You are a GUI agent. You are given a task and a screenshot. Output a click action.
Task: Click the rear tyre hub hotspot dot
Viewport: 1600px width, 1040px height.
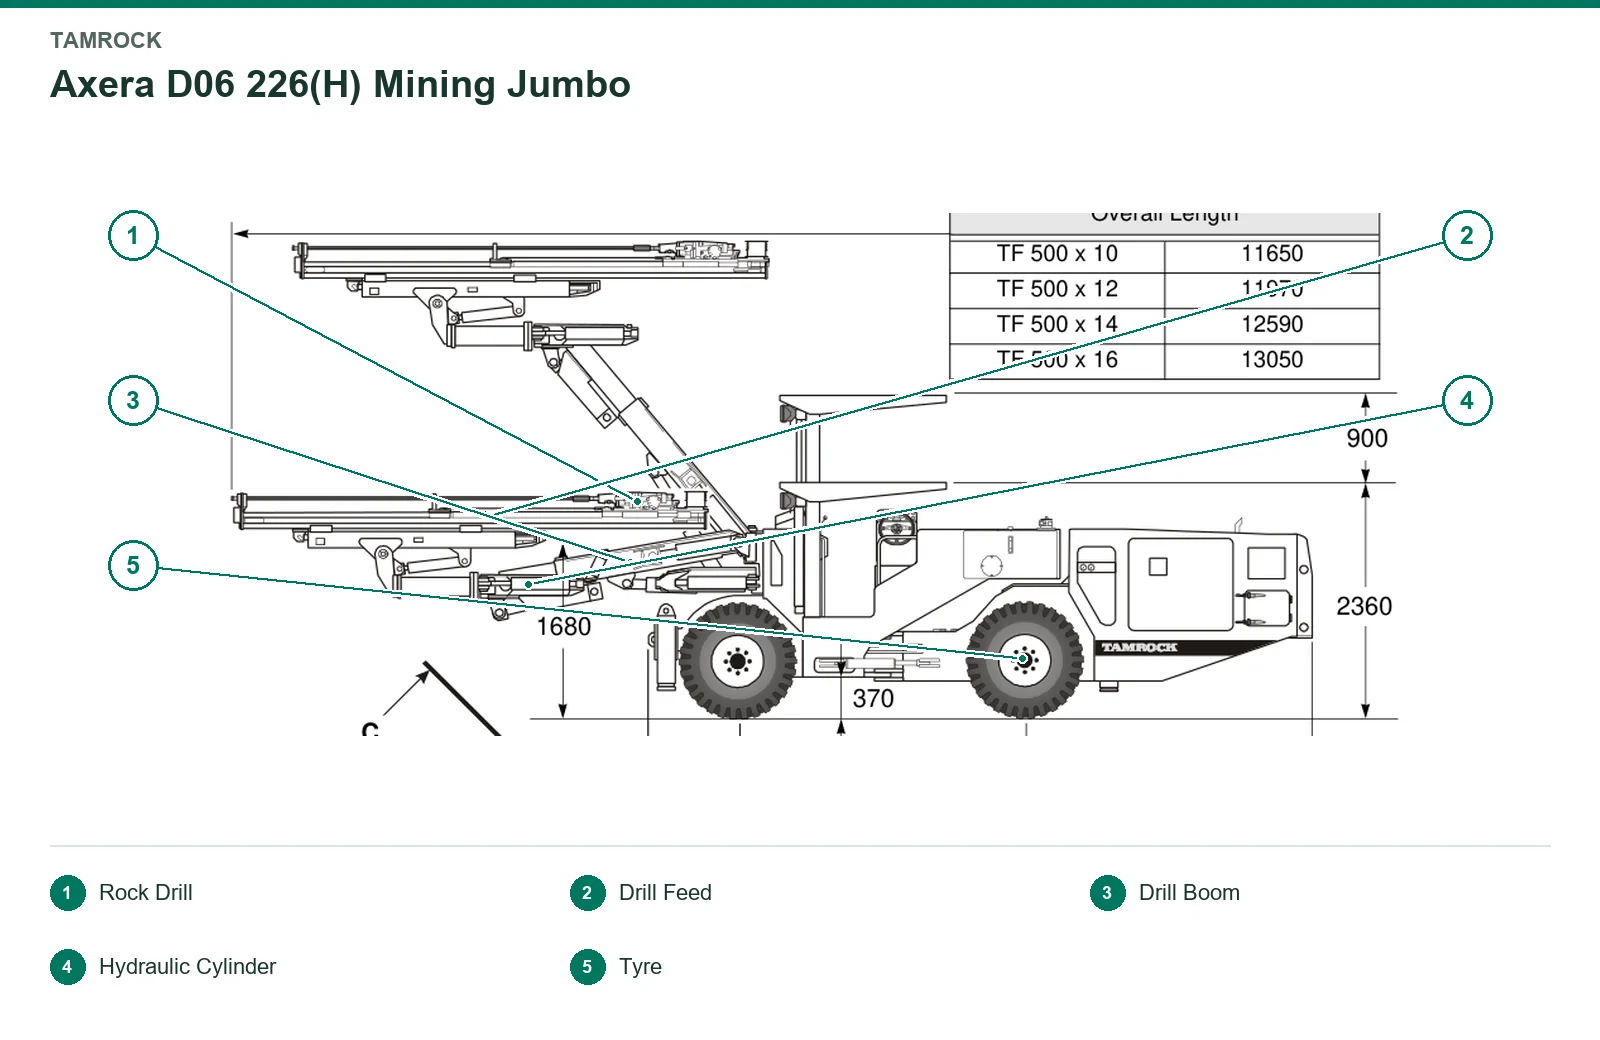pyautogui.click(x=1023, y=660)
